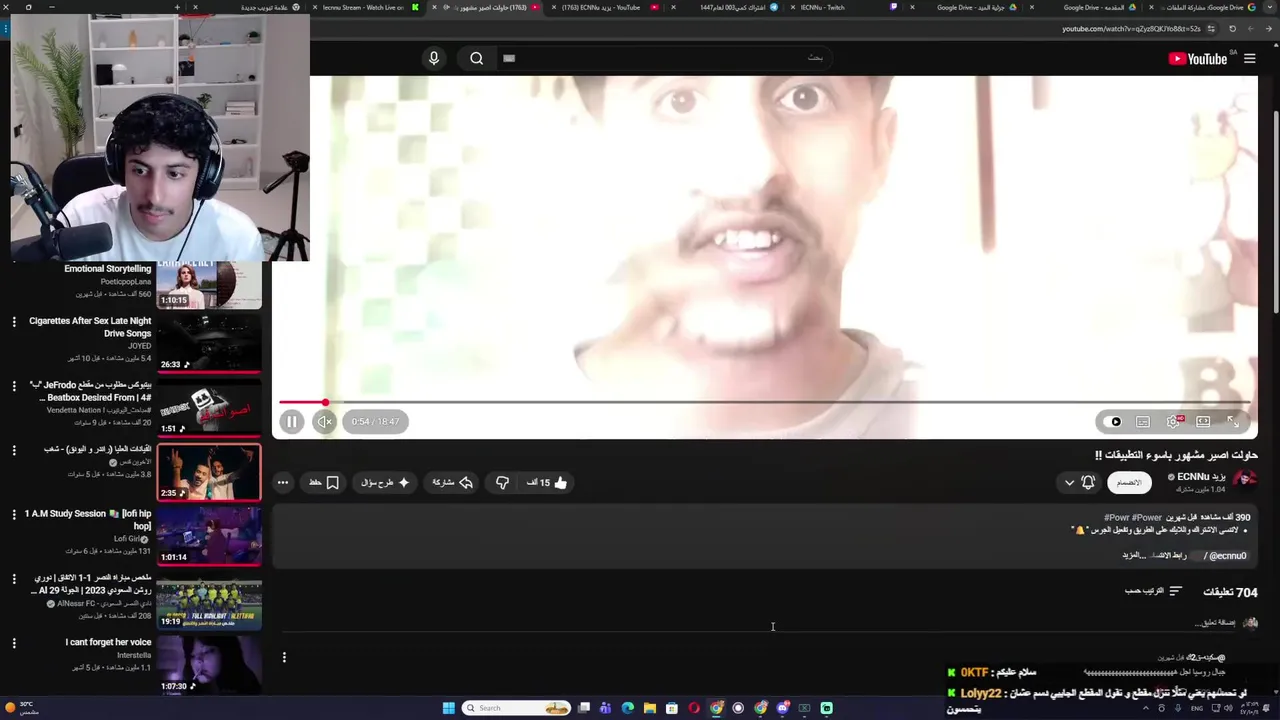The image size is (1280, 720).
Task: Seek using the red video progress bar
Action: tap(765, 402)
